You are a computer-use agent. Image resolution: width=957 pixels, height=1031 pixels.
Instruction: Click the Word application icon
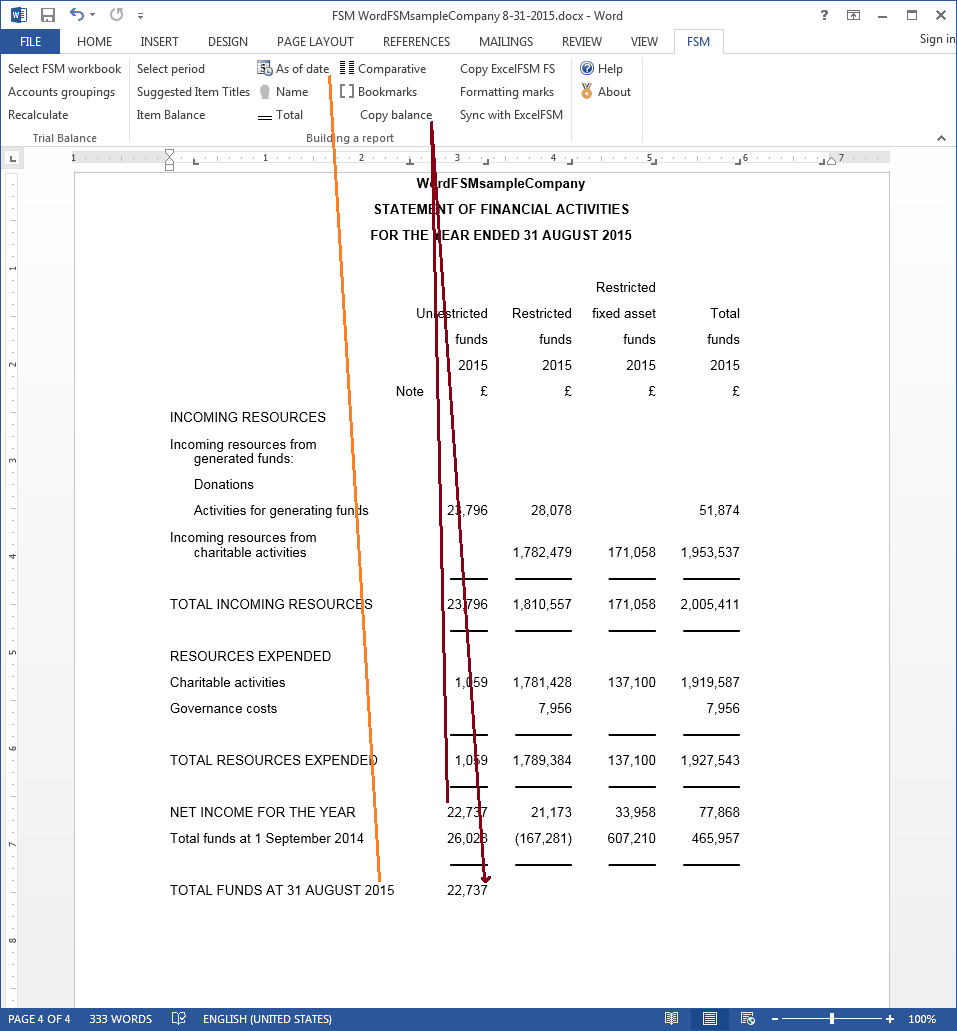(18, 14)
